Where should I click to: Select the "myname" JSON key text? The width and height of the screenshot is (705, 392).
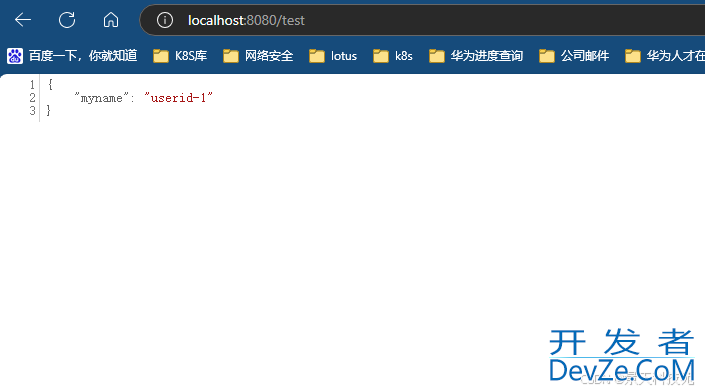tap(102, 98)
